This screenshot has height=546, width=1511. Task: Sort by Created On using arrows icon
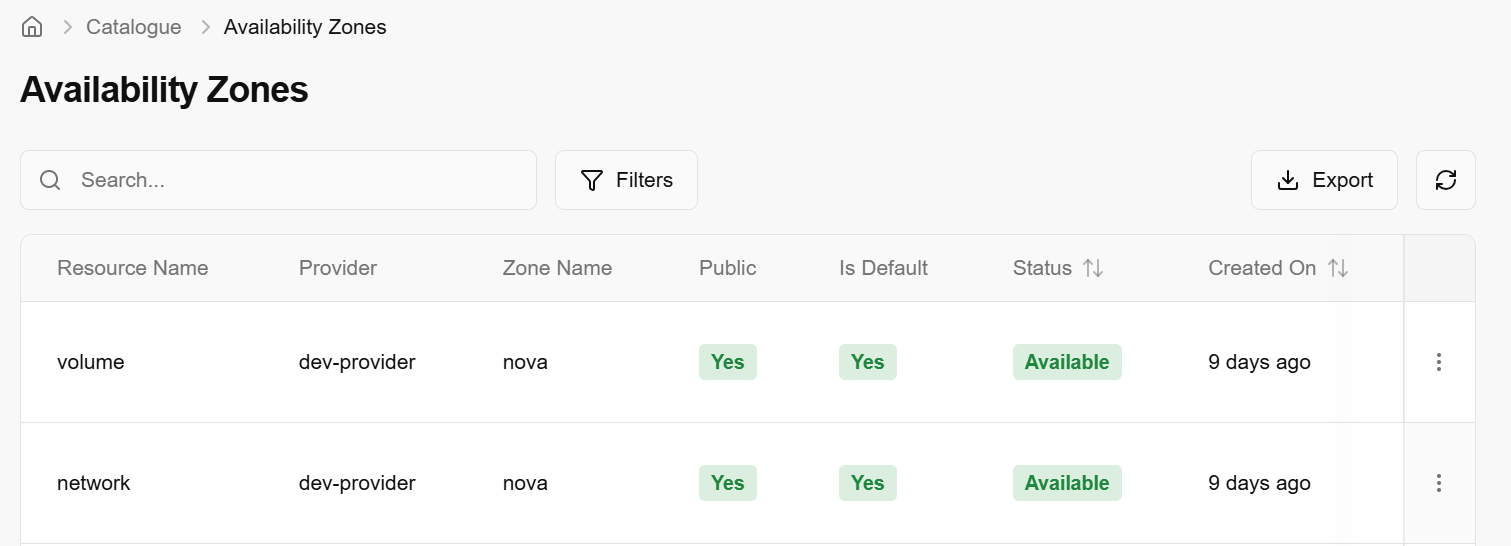point(1338,268)
